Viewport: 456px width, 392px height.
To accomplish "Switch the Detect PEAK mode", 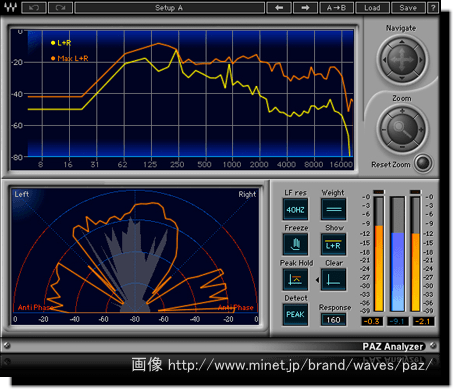I will (x=295, y=314).
